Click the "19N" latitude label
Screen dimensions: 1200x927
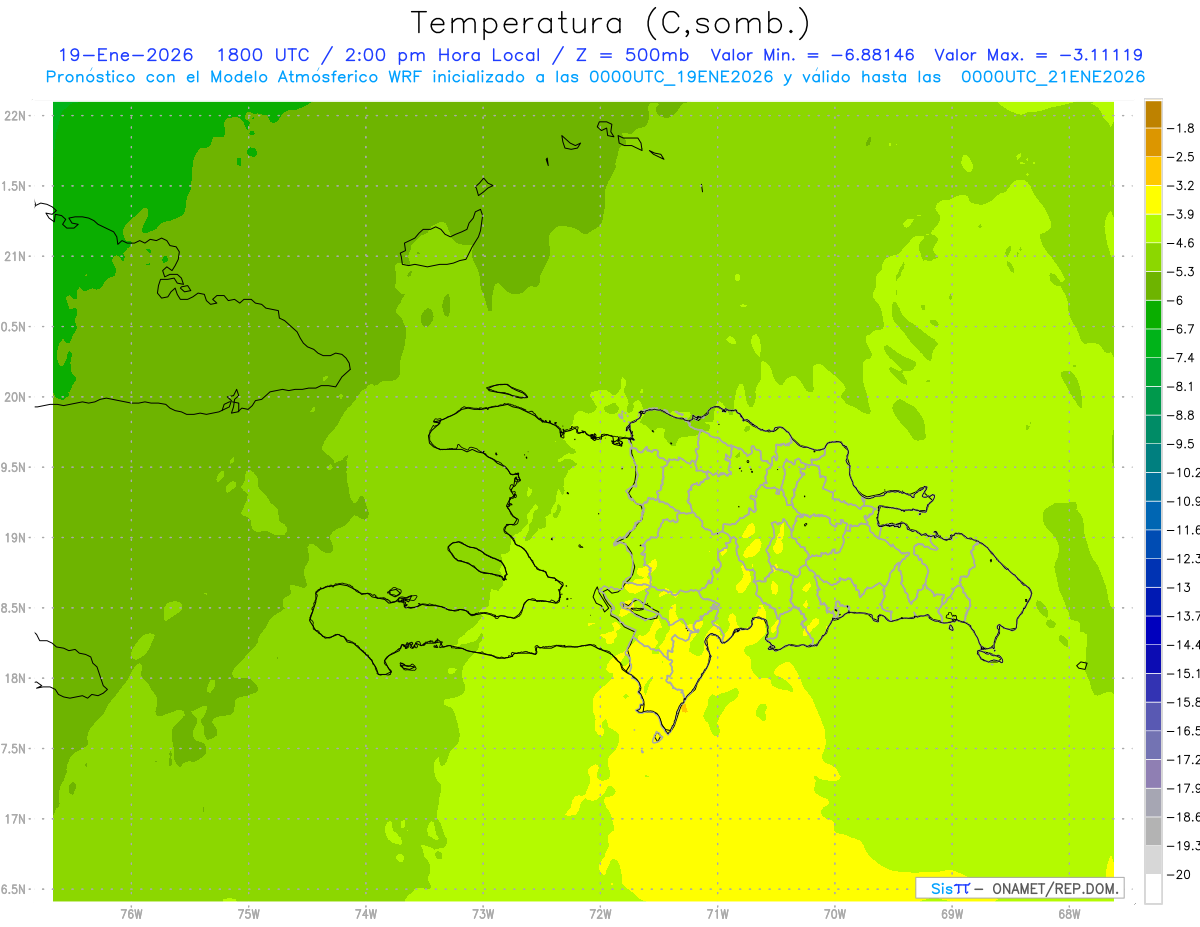coord(17,538)
